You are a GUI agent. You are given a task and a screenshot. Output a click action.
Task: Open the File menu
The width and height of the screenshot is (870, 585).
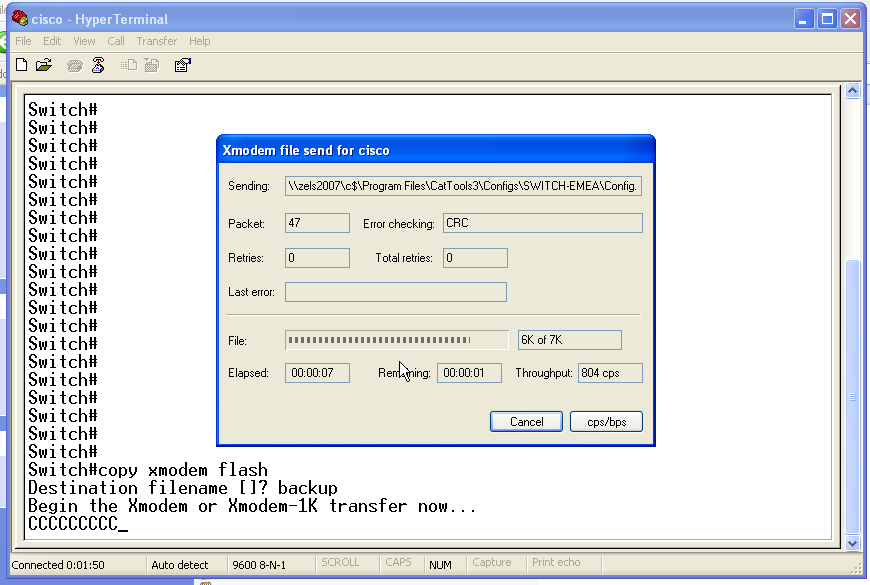(22, 41)
